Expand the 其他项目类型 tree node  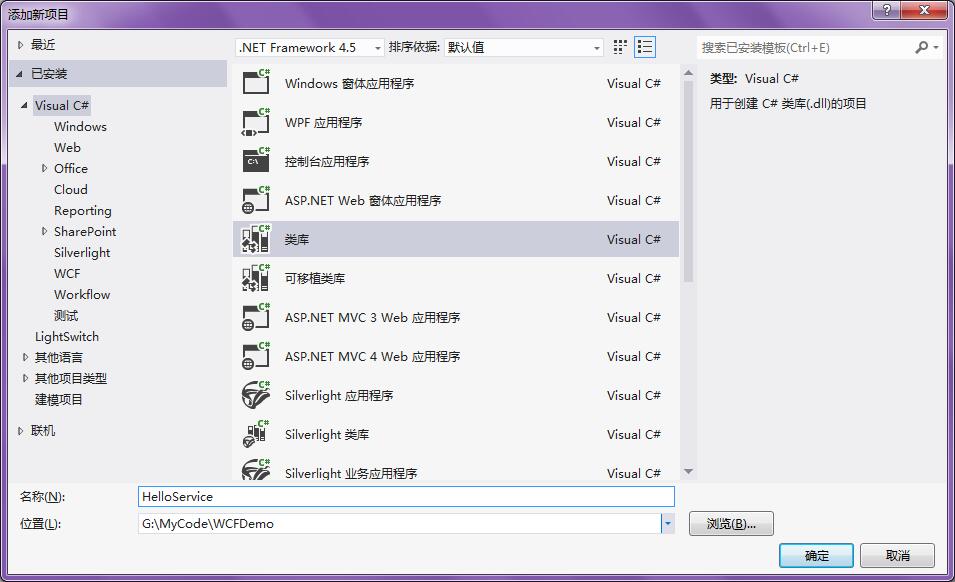pyautogui.click(x=25, y=378)
